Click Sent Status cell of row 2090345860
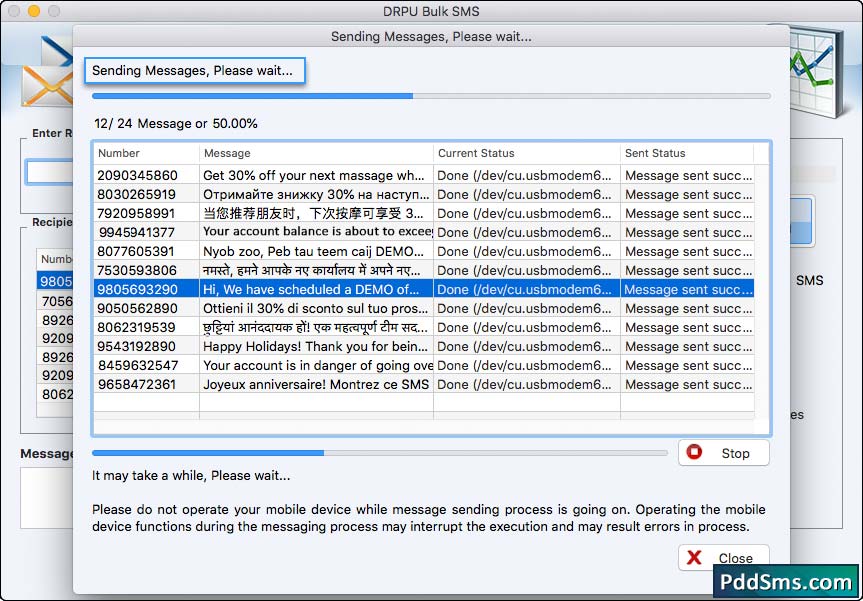 point(687,176)
